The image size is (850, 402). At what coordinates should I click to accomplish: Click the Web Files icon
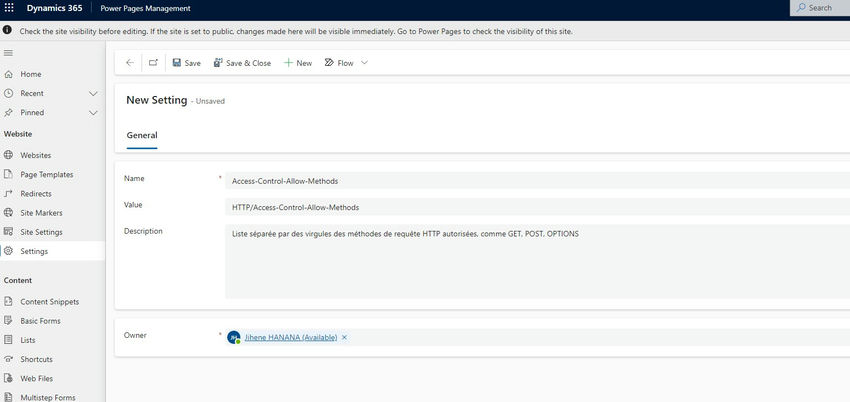coord(8,379)
